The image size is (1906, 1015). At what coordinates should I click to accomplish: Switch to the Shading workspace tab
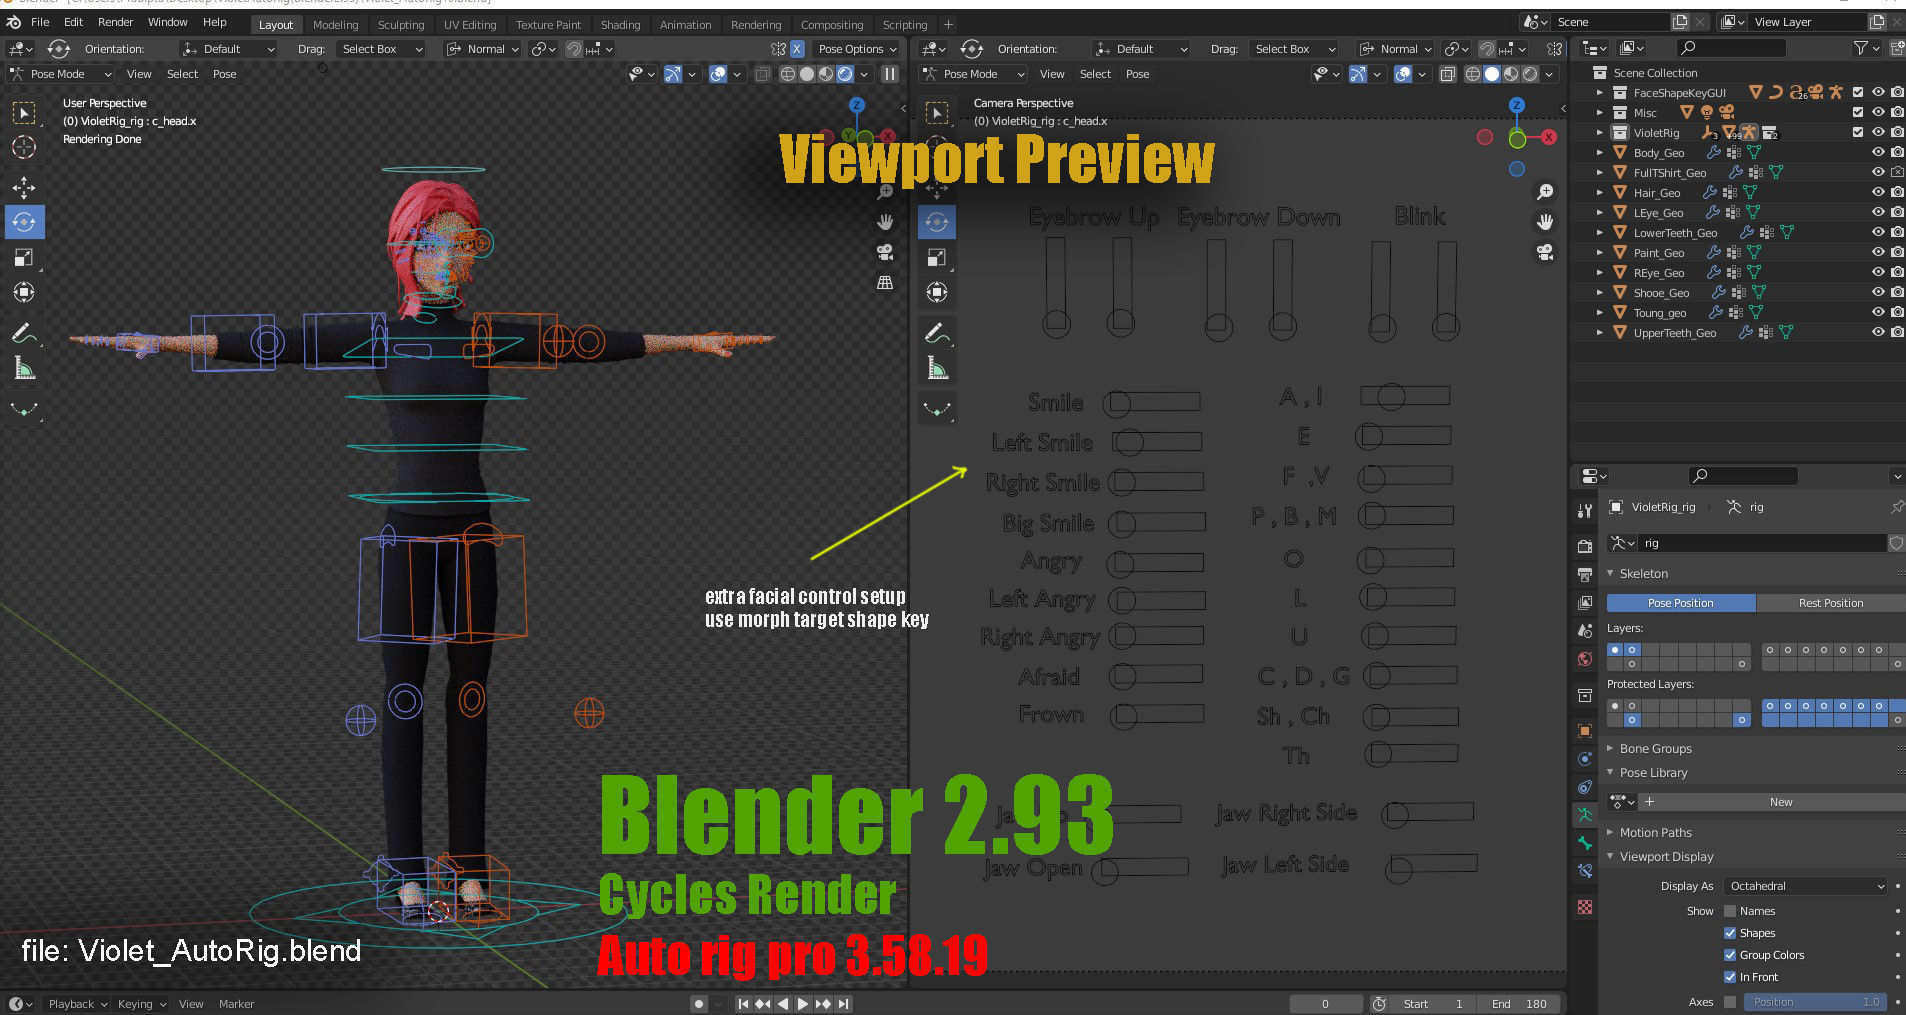tap(620, 25)
